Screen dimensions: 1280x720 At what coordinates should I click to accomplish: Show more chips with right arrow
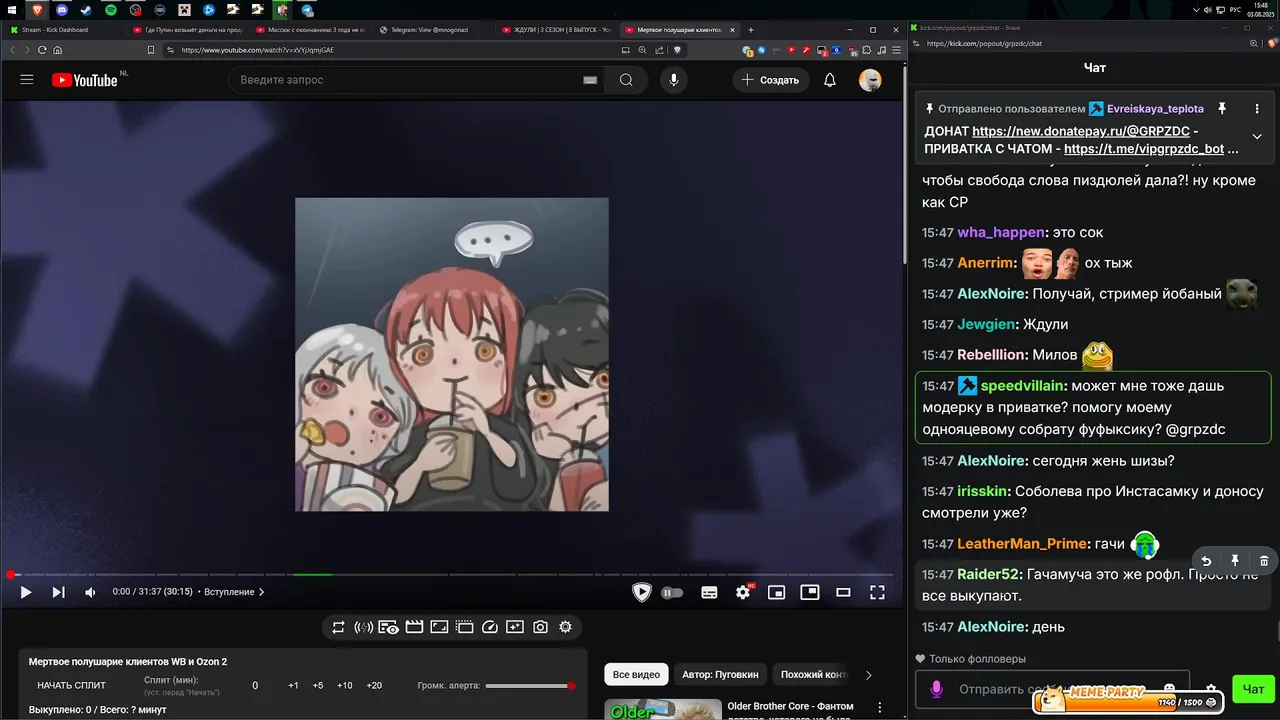click(868, 675)
